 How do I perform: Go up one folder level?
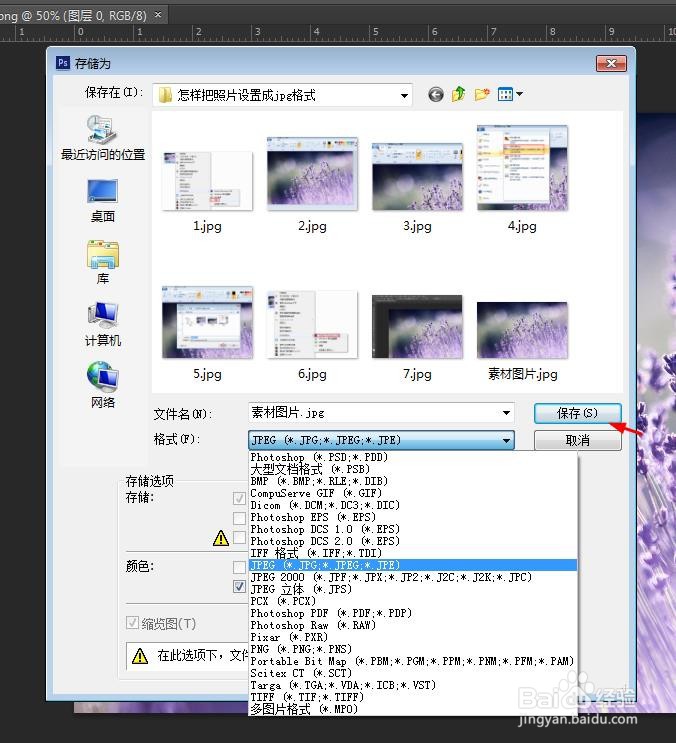click(458, 94)
